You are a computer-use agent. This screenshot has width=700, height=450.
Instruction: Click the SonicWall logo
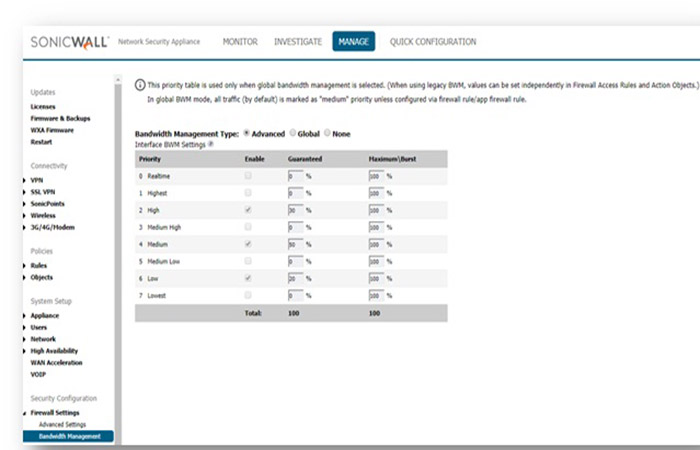[x=70, y=42]
